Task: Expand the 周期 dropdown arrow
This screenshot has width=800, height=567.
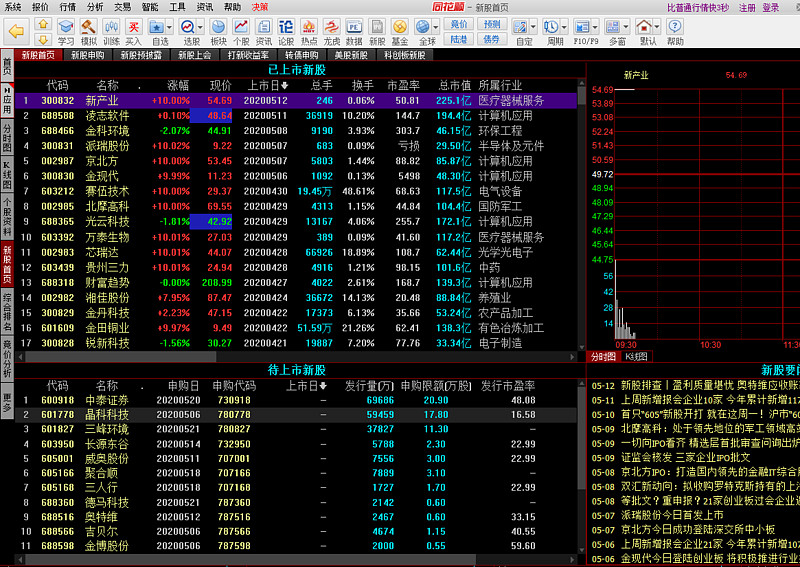Action: point(564,27)
